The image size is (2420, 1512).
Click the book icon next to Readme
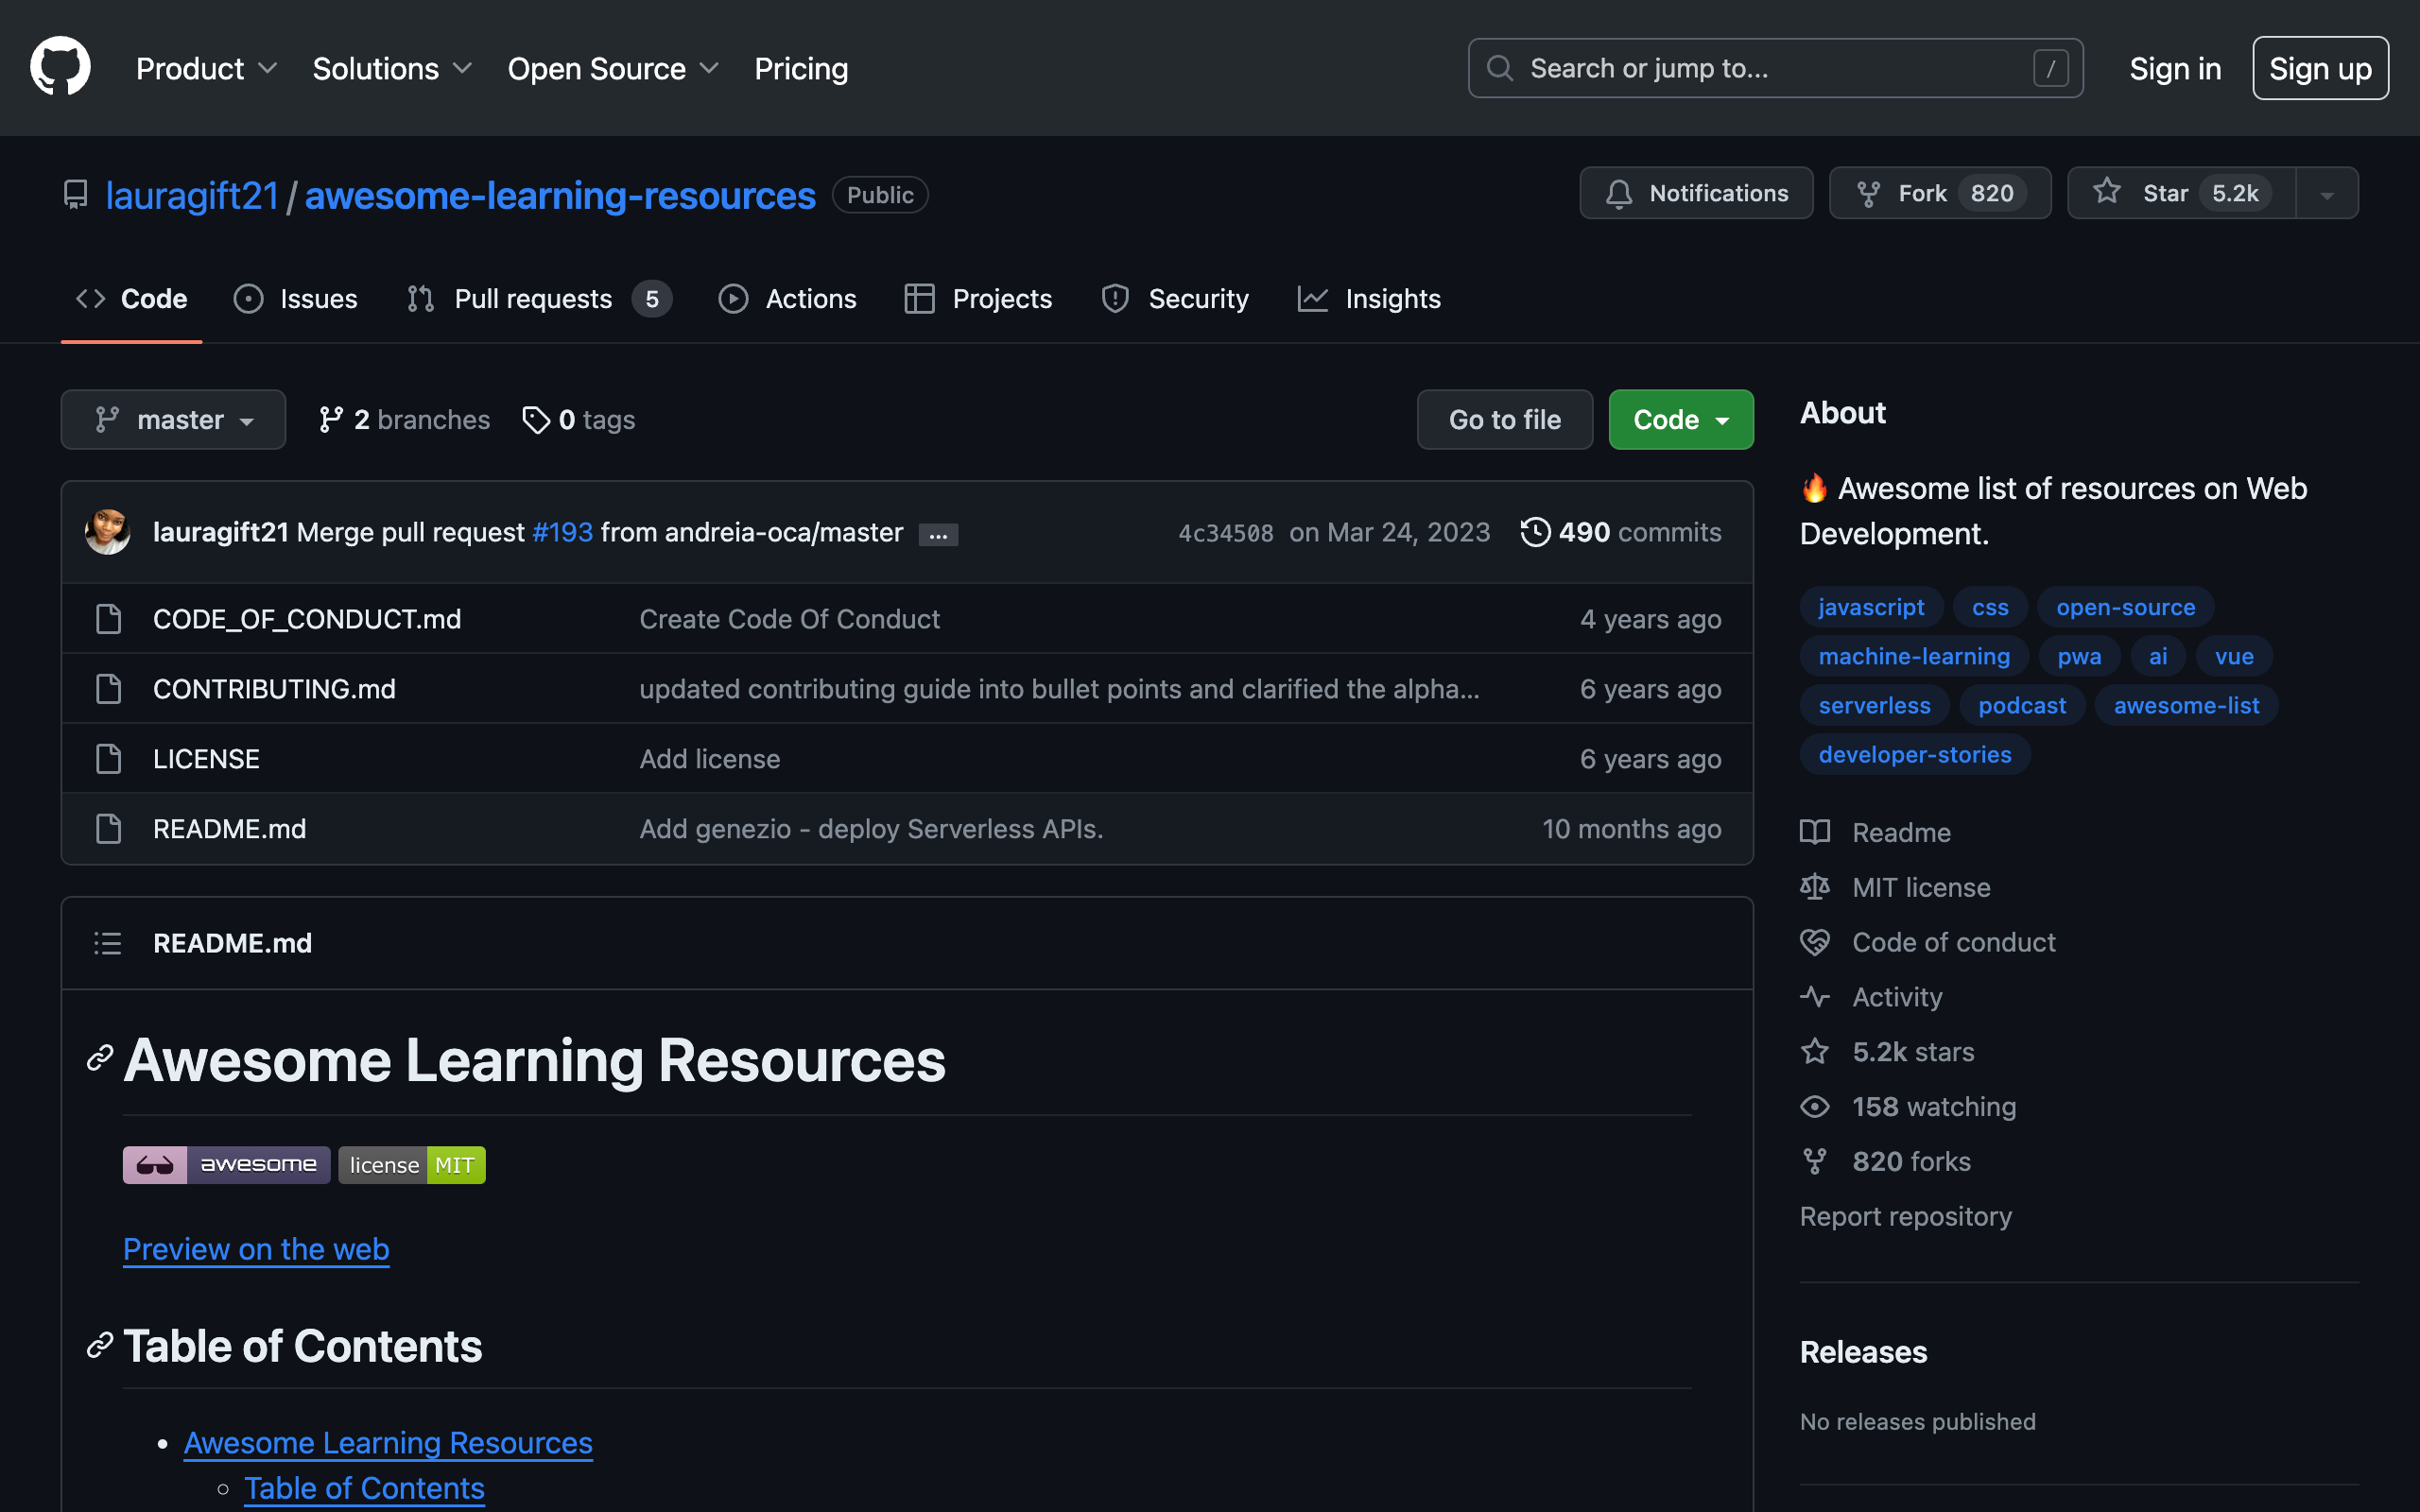coord(1815,832)
